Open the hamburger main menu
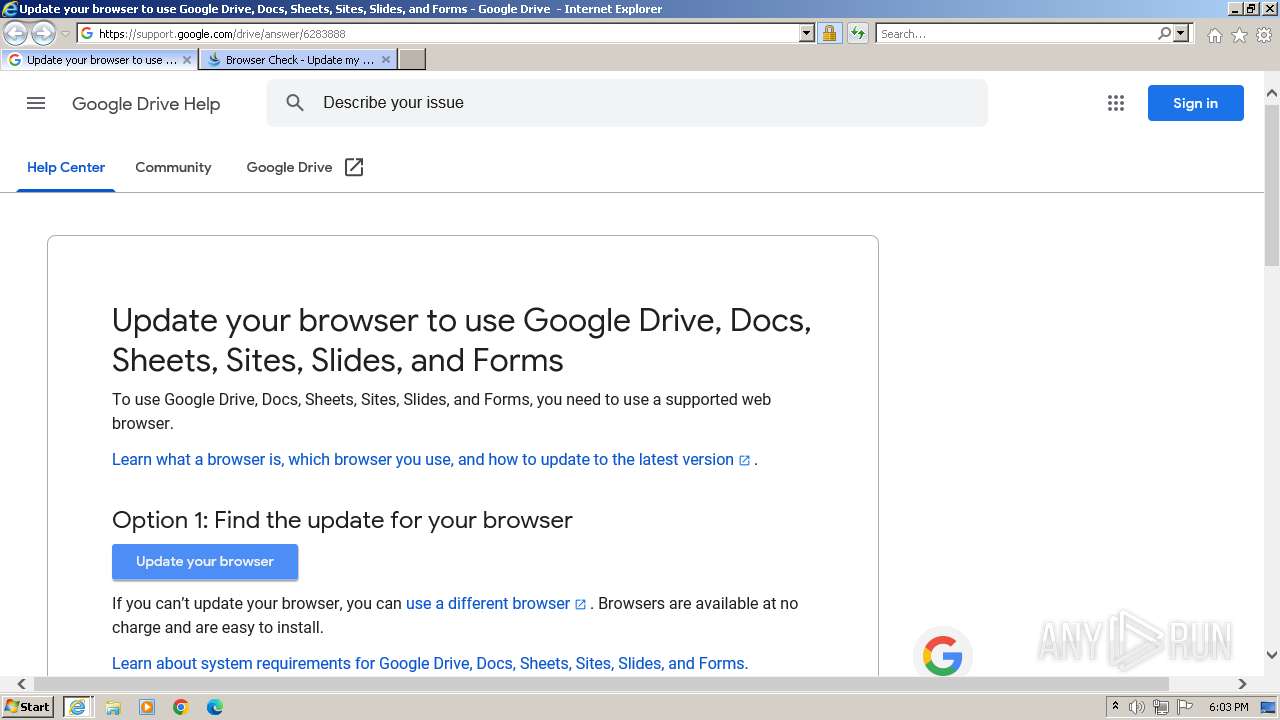Screen dimensions: 1280x720 [36, 103]
